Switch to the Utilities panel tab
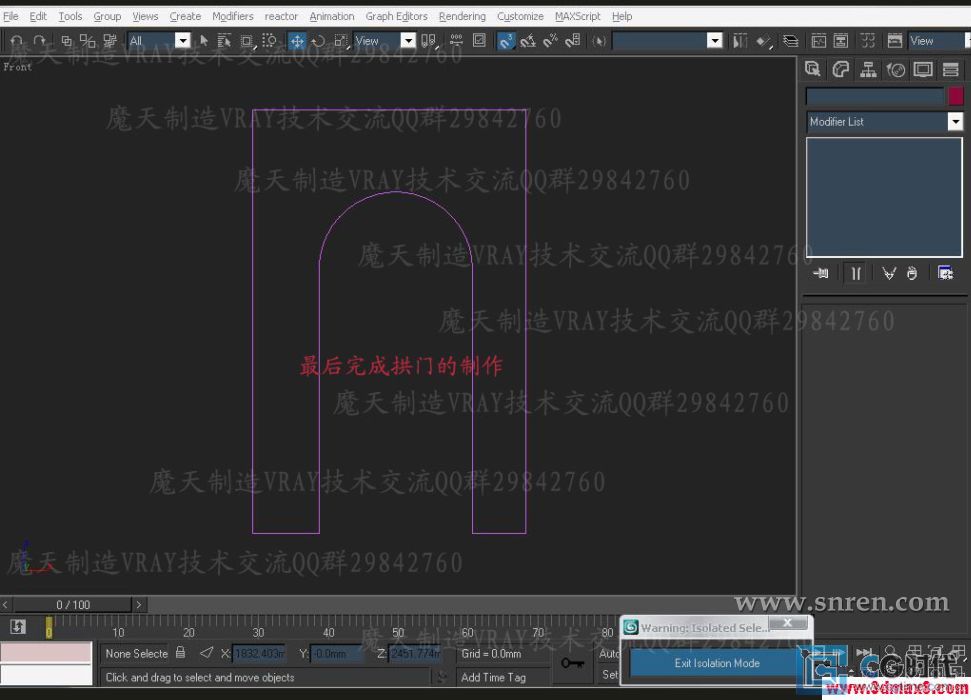The height and width of the screenshot is (700, 971). [x=951, y=69]
